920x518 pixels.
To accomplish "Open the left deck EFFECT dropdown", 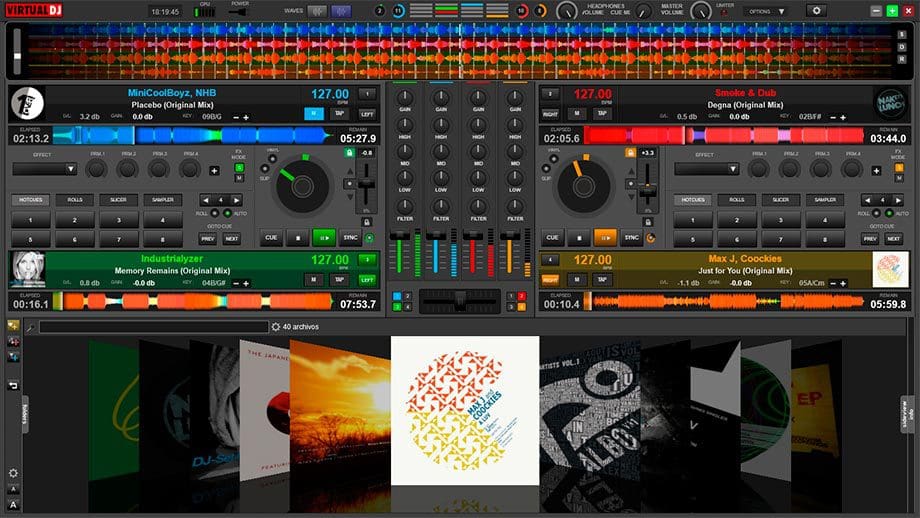I will (x=45, y=169).
